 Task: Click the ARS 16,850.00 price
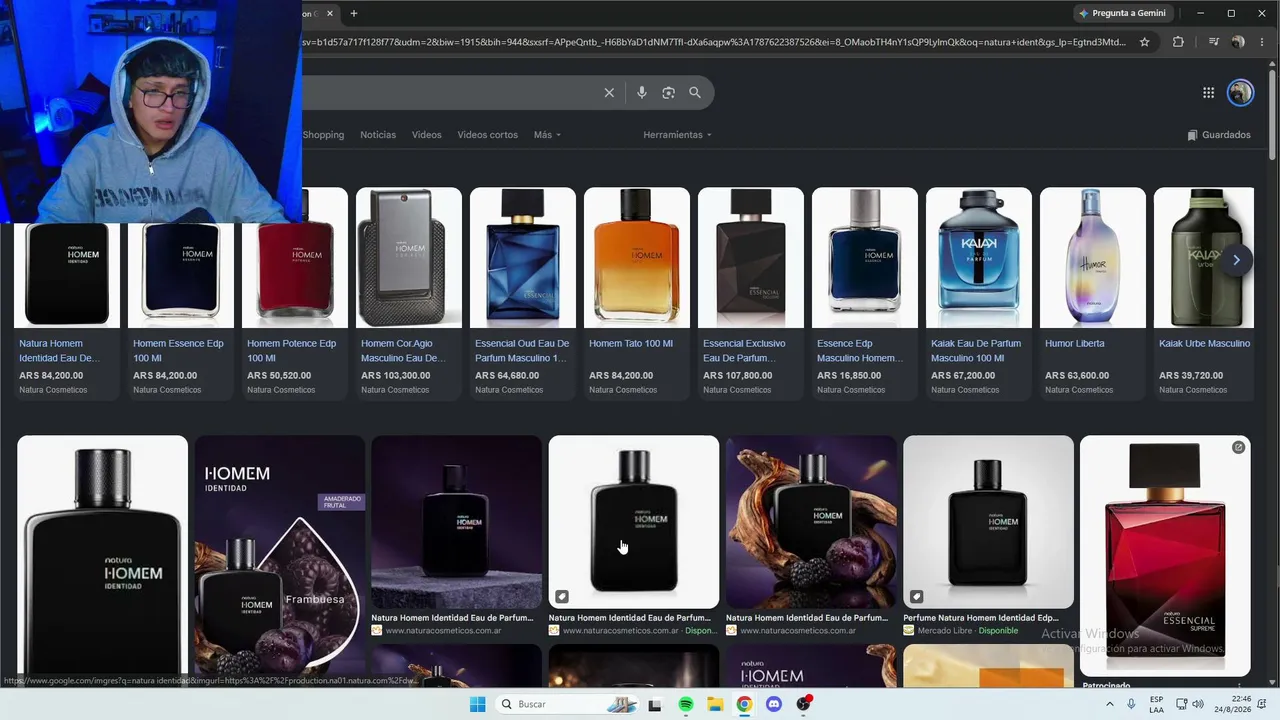coord(849,376)
